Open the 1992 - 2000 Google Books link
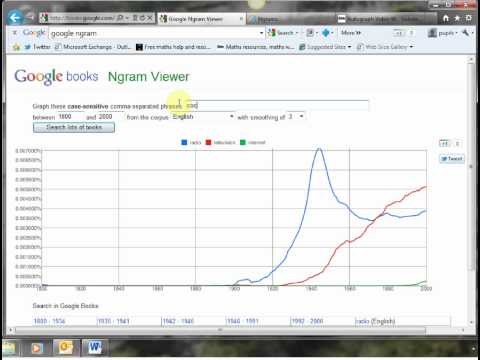Viewport: 480px width, 360px height. (x=307, y=321)
